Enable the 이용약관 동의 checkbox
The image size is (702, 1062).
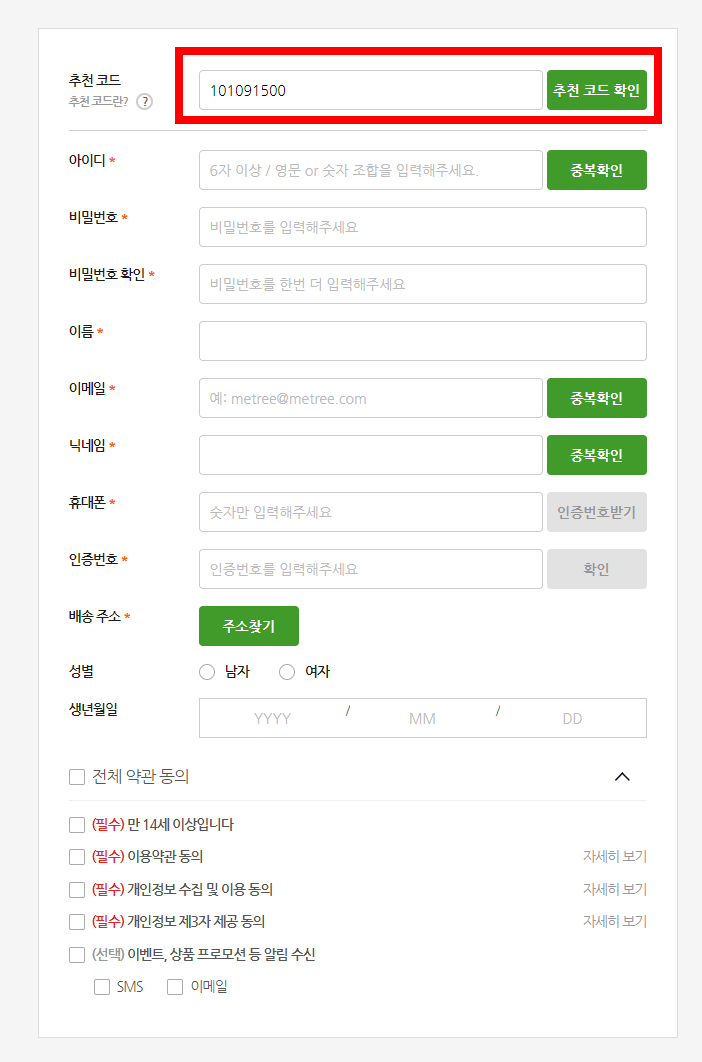pos(75,856)
